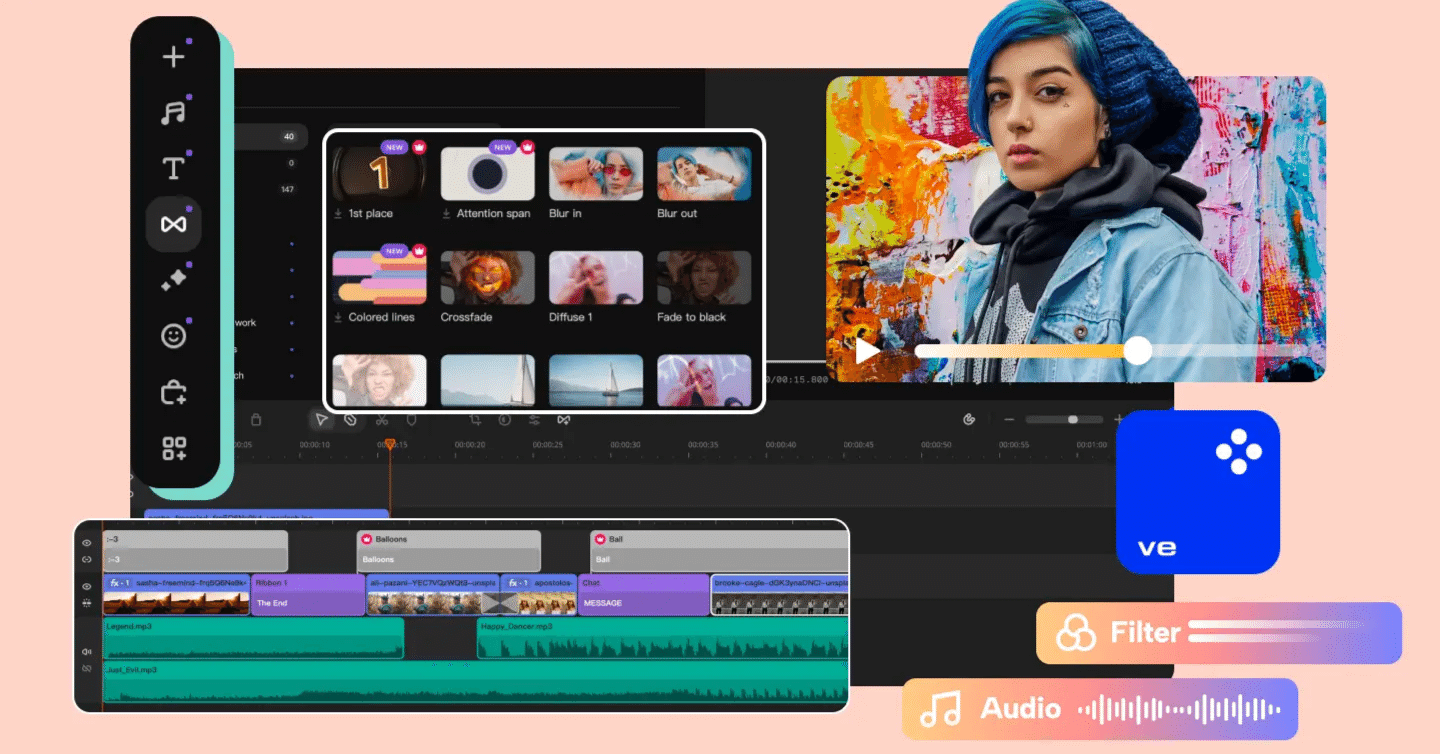Image resolution: width=1440 pixels, height=754 pixels.
Task: Click the track link toggle below the eye icon
Action: click(x=87, y=560)
